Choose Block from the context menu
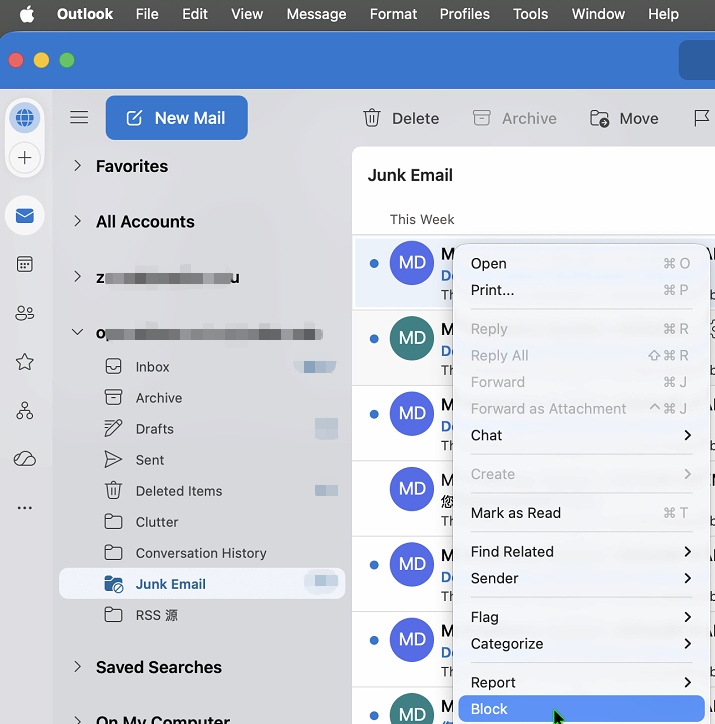The width and height of the screenshot is (715, 724). coord(580,709)
